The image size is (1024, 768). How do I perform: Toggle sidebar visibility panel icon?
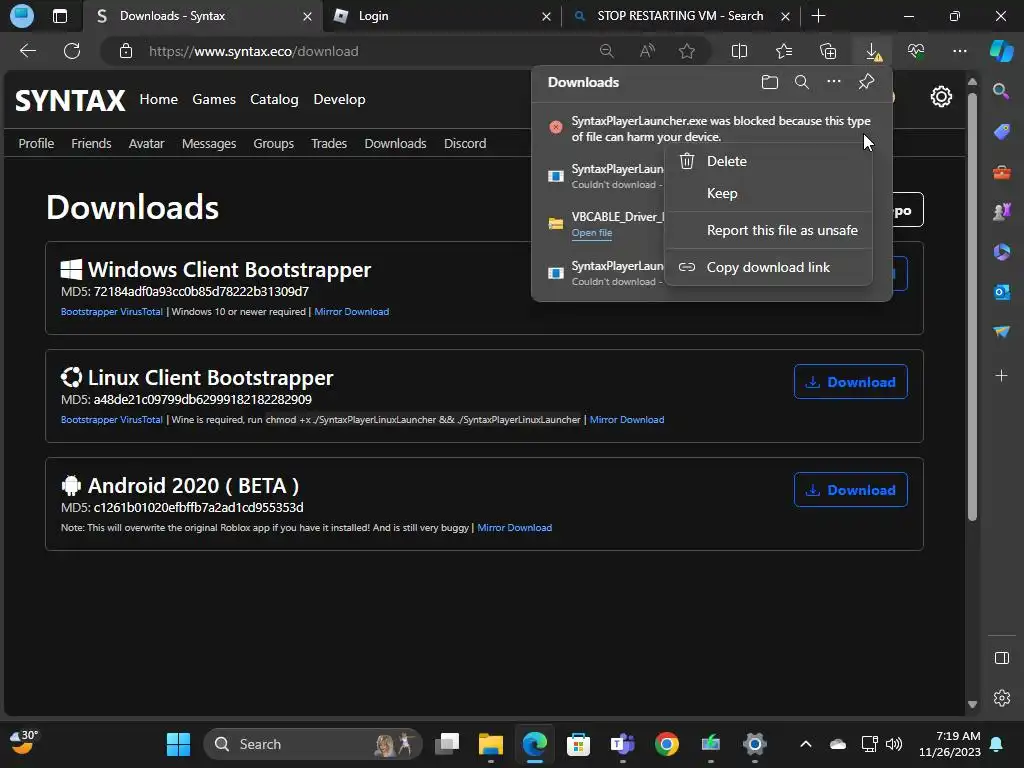click(1001, 658)
